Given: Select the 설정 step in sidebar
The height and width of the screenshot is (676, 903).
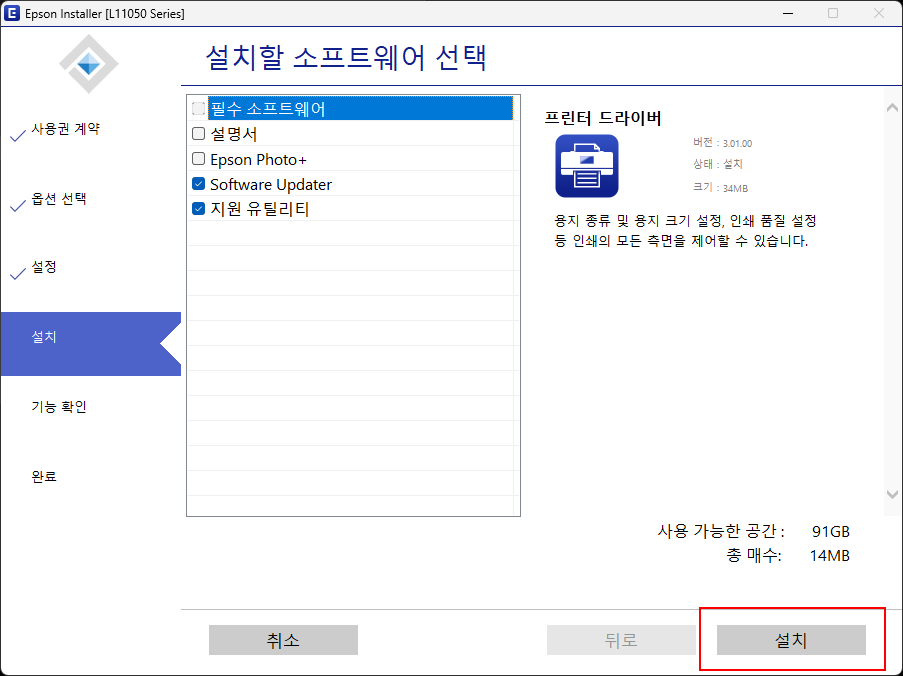Looking at the screenshot, I should click(x=44, y=267).
